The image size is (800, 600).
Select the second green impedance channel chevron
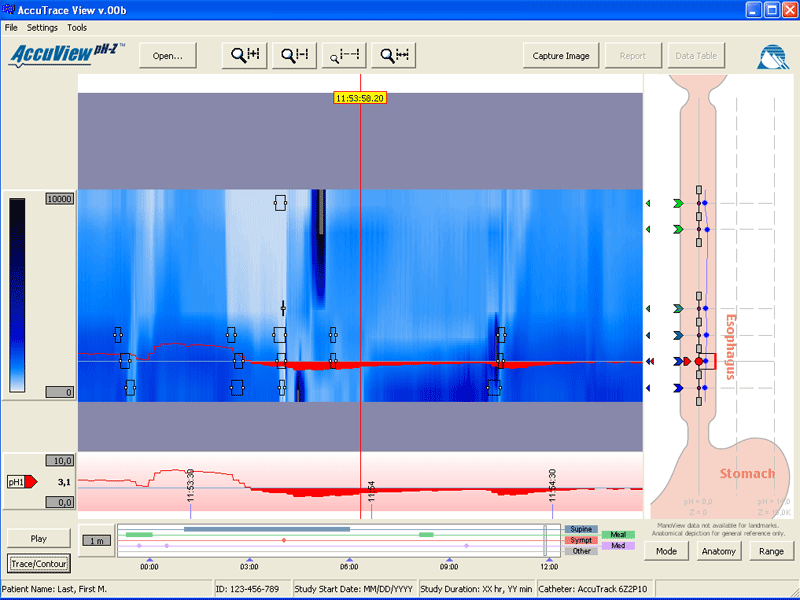pyautogui.click(x=678, y=230)
